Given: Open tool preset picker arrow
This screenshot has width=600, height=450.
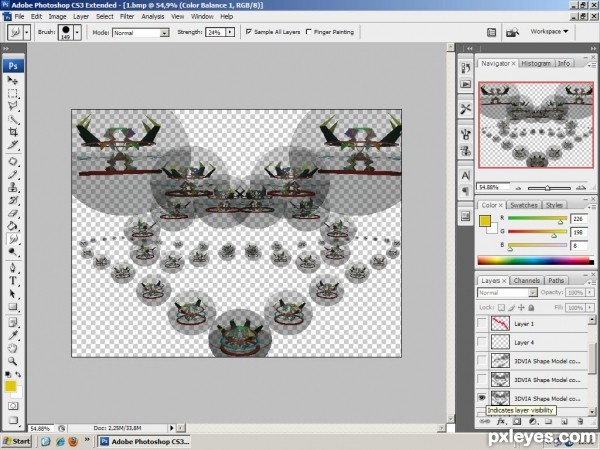Looking at the screenshot, I should pos(27,33).
